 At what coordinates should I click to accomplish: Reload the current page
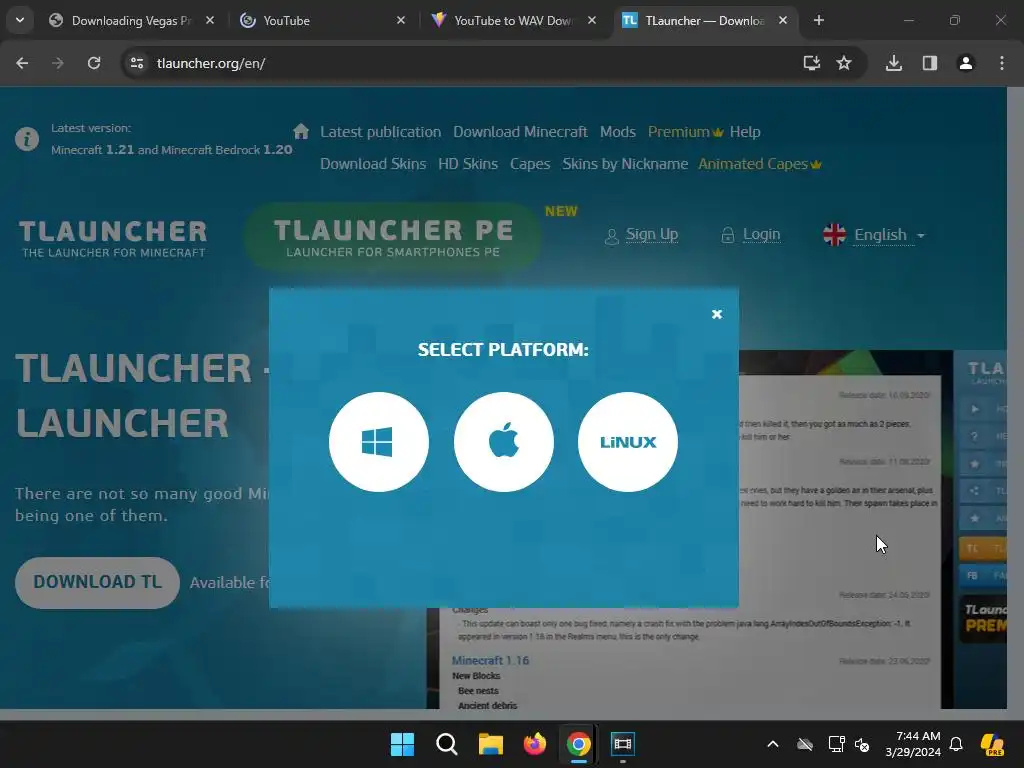click(94, 63)
